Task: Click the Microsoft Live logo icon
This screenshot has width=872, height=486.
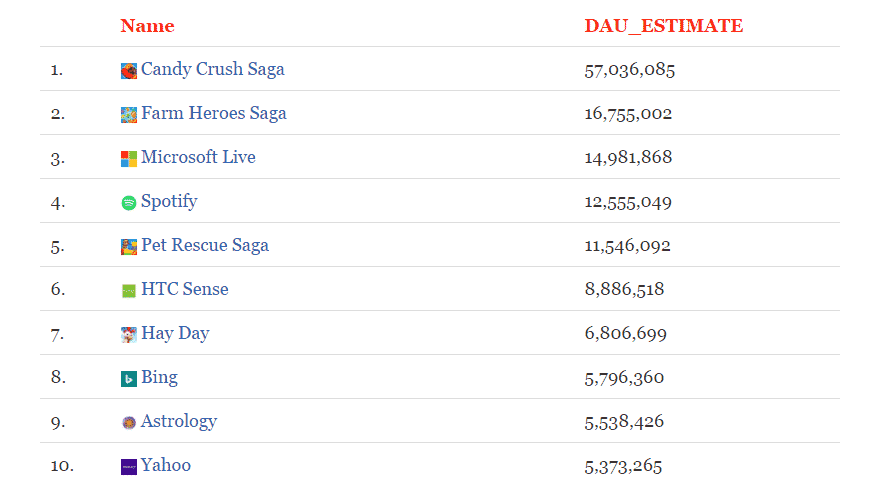Action: [x=129, y=159]
